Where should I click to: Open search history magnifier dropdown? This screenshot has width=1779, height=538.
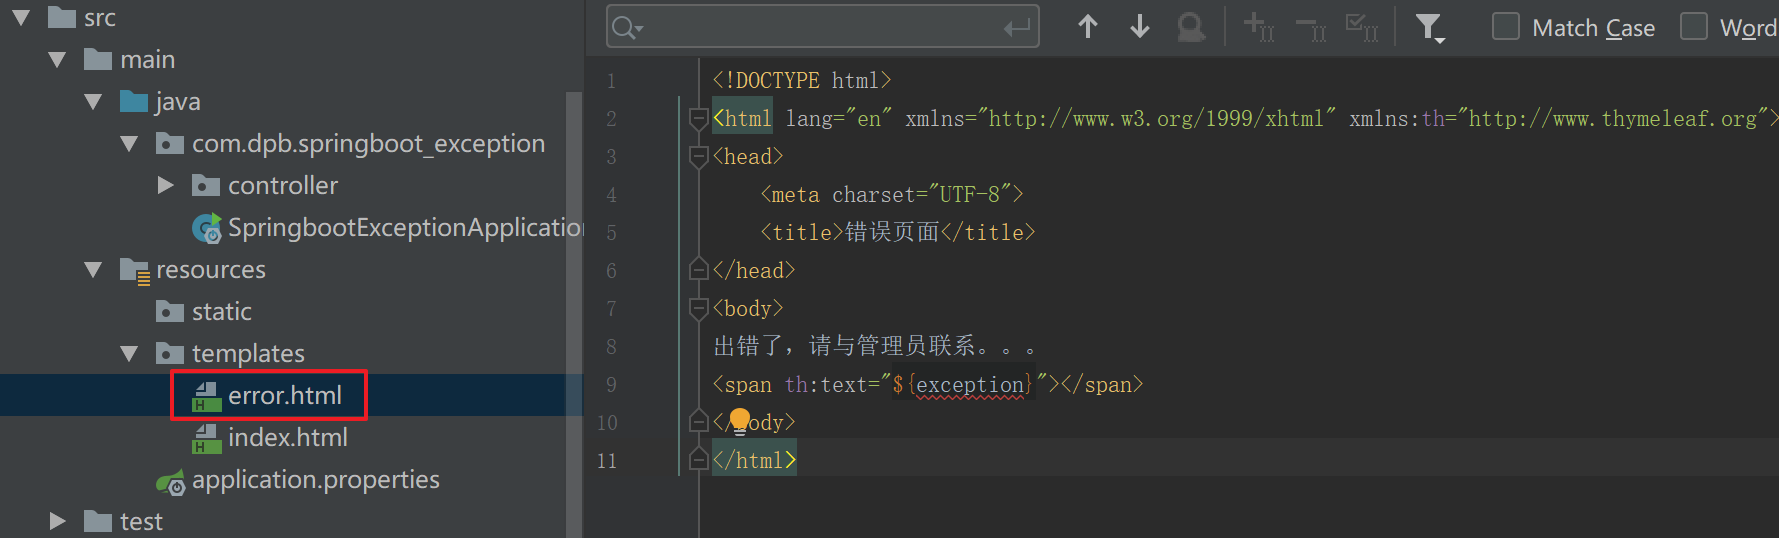627,28
